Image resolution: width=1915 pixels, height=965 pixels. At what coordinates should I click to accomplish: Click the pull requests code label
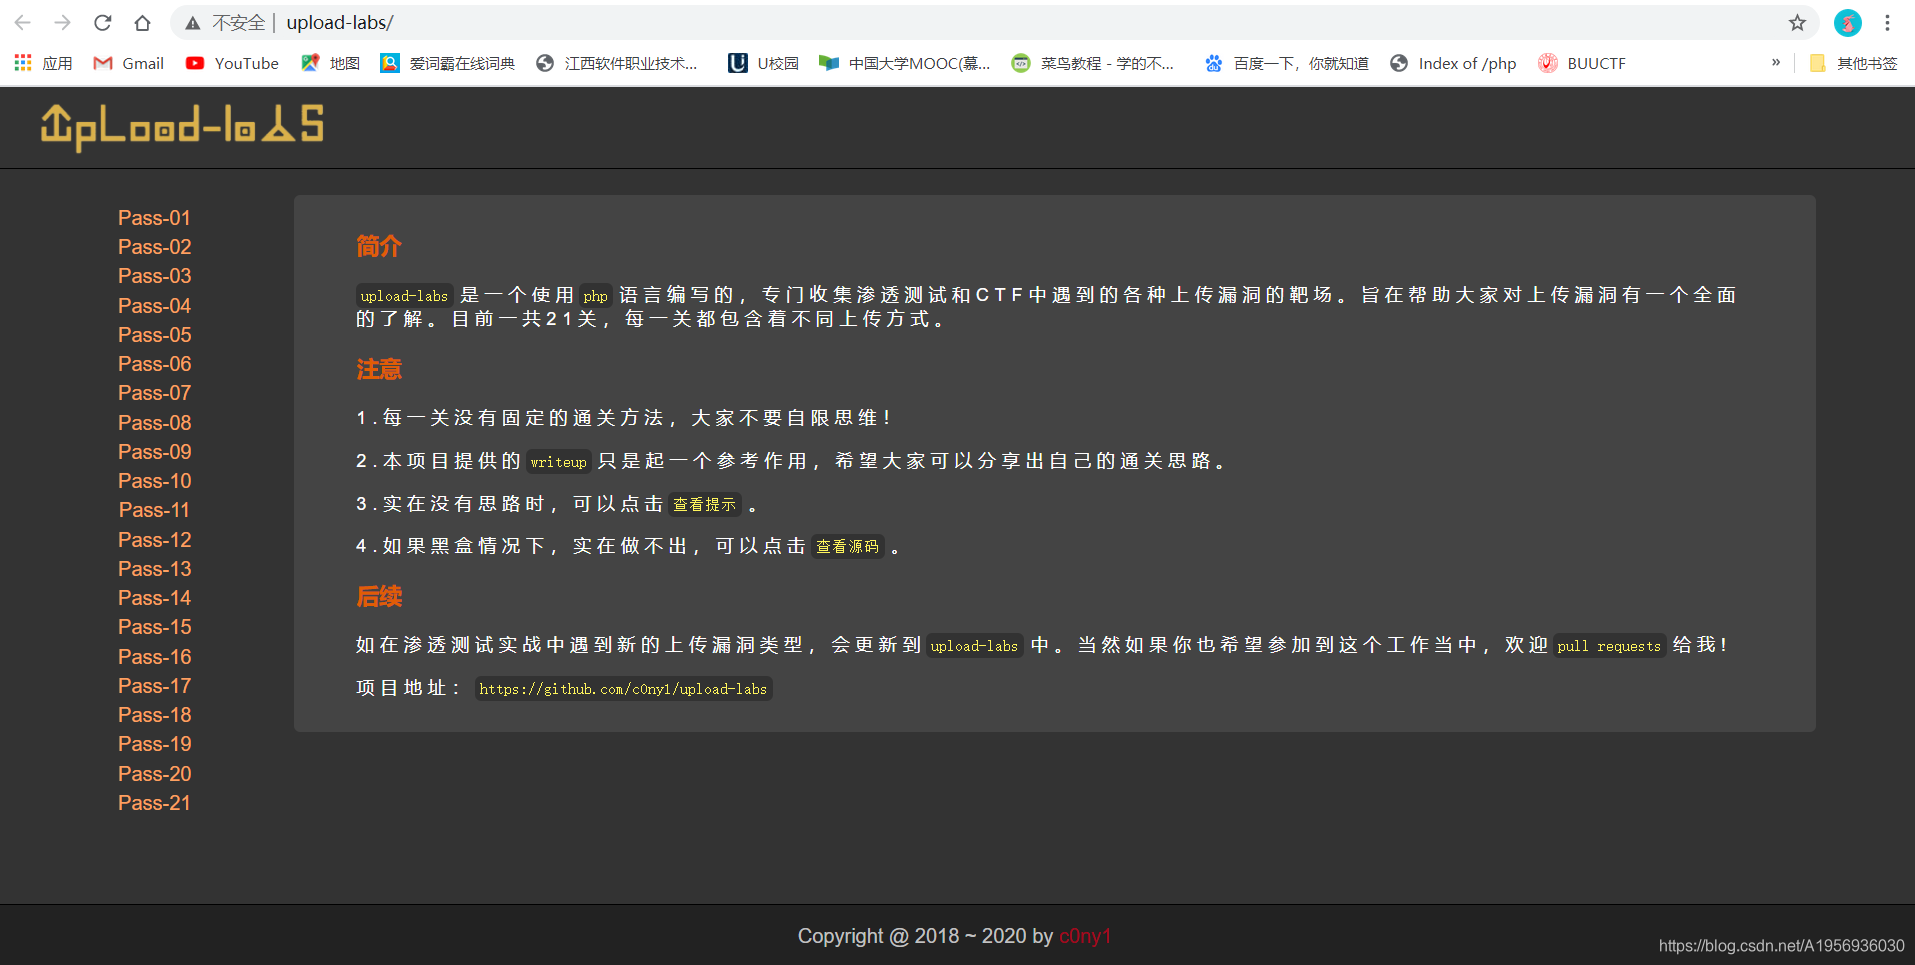pos(1609,646)
